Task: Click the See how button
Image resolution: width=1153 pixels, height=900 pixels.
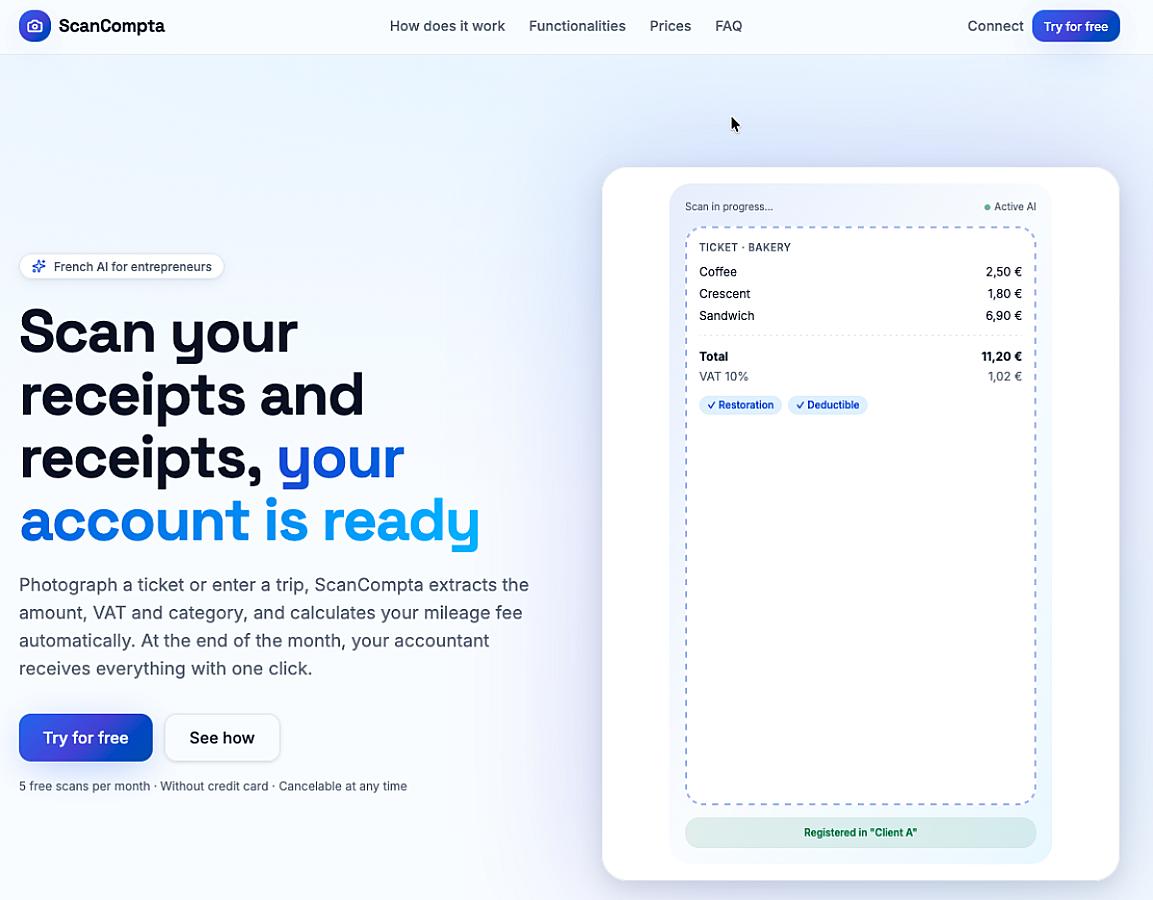Action: (x=222, y=738)
